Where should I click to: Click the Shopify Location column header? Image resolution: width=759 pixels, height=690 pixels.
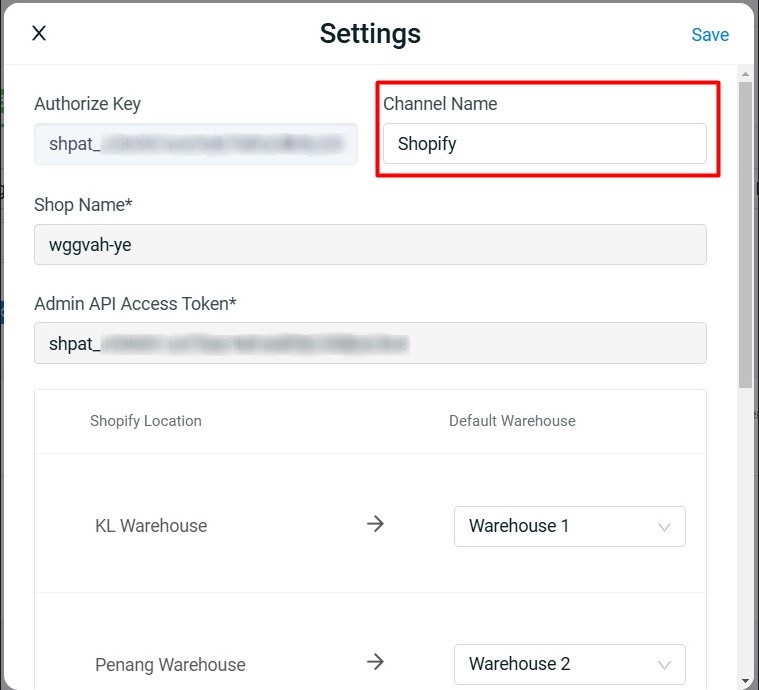click(x=146, y=421)
